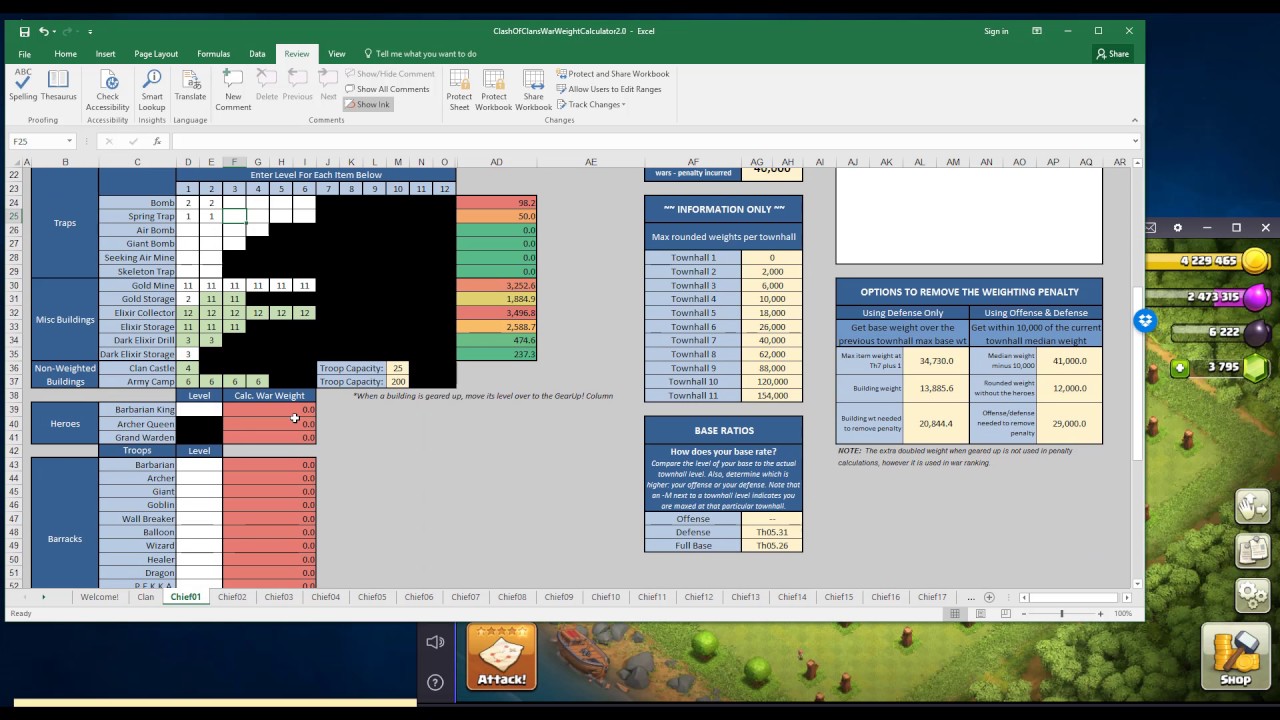Viewport: 1280px width, 720px height.
Task: Go to Previous comment
Action: (x=297, y=86)
